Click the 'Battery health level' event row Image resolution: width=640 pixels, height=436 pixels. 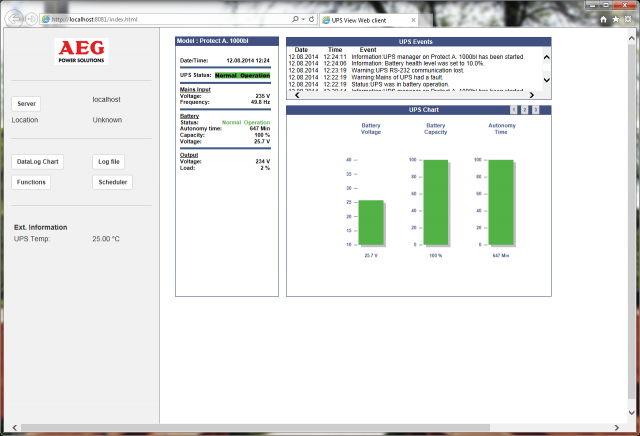click(387, 63)
